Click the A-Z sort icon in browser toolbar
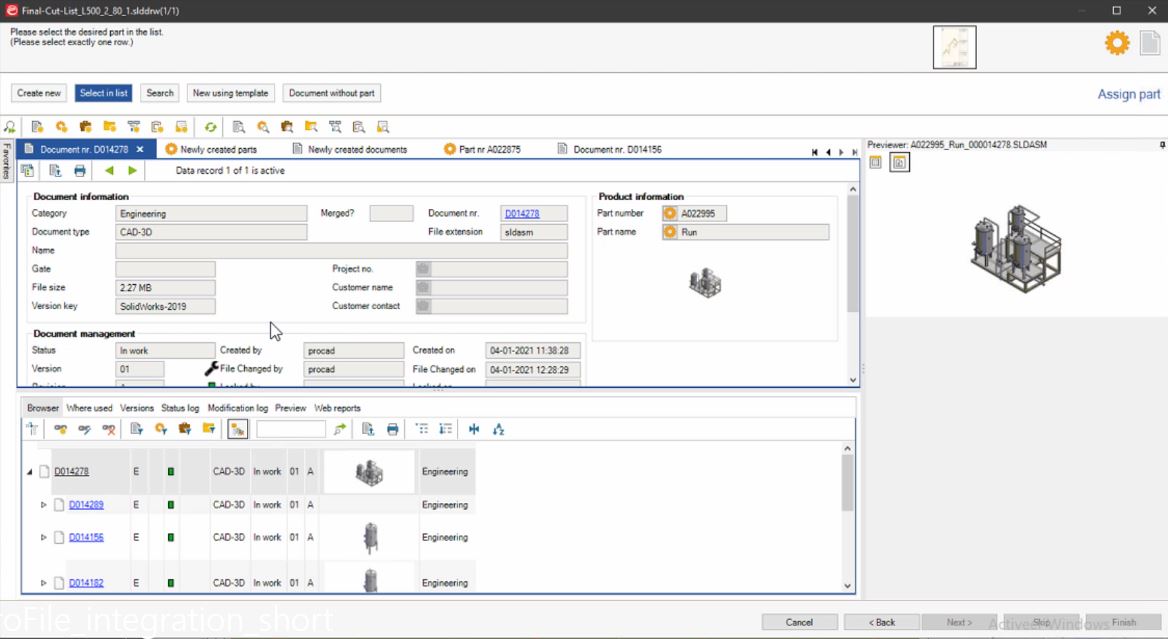1168x639 pixels. [x=498, y=429]
